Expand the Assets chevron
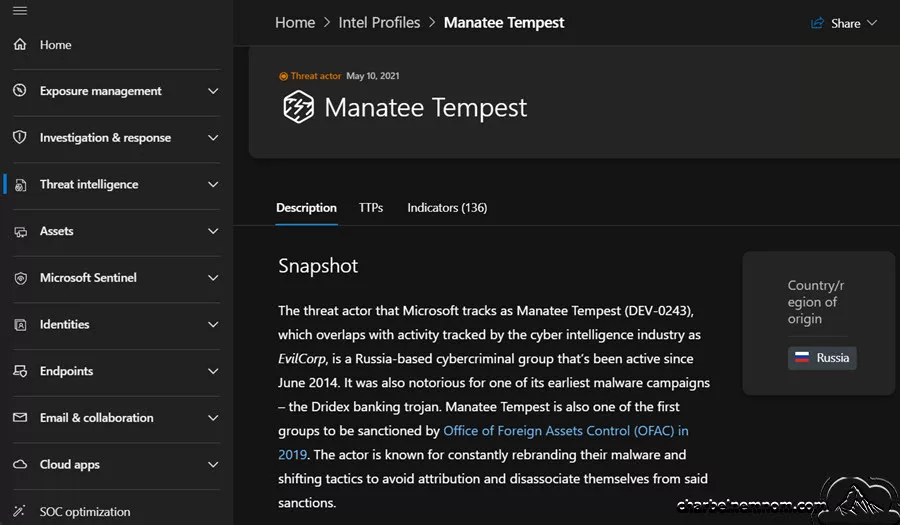 [x=213, y=231]
